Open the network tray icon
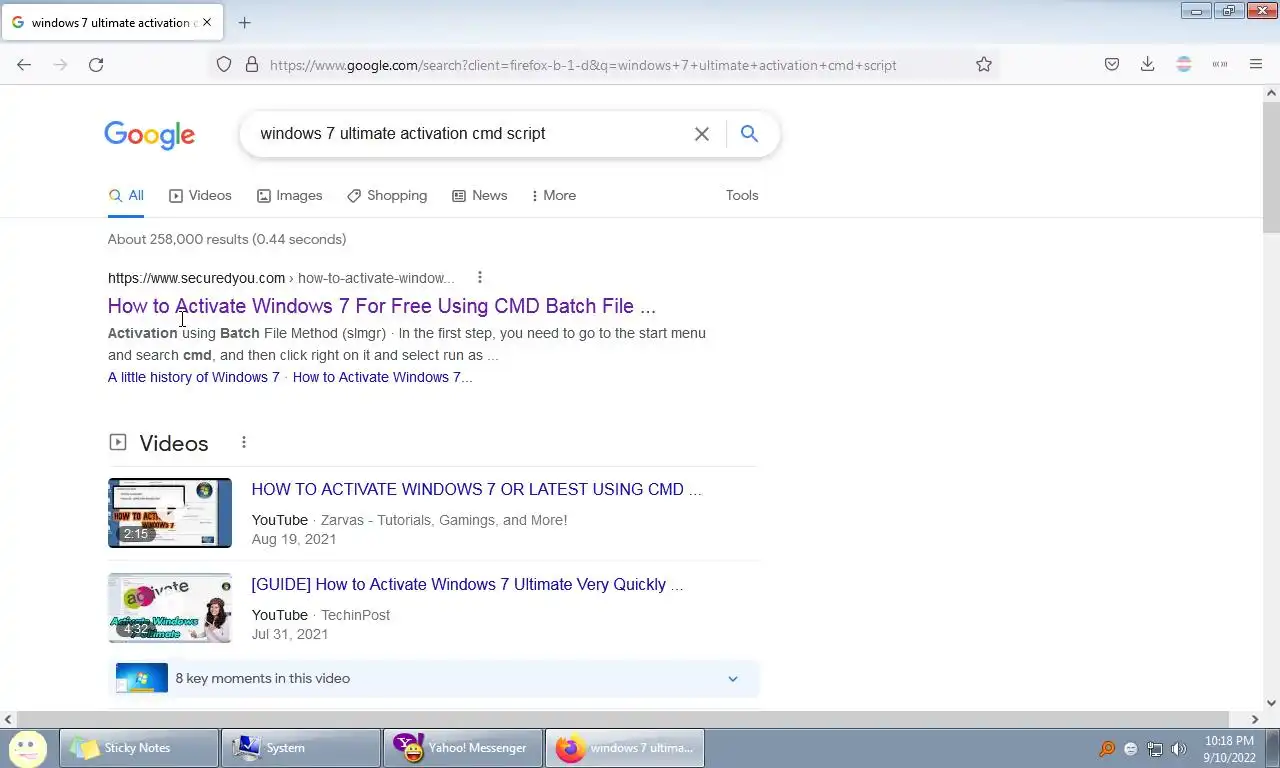Viewport: 1280px width, 768px height. pos(1155,749)
